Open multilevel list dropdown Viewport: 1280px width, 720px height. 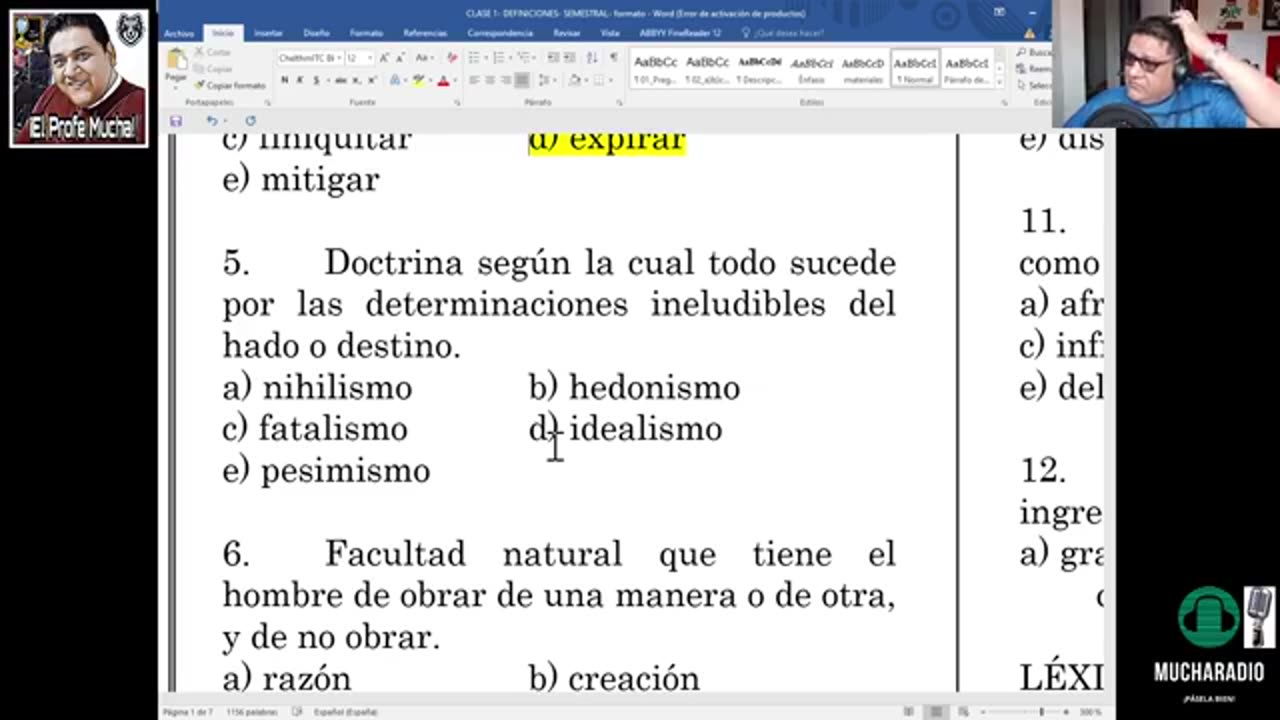[535, 58]
